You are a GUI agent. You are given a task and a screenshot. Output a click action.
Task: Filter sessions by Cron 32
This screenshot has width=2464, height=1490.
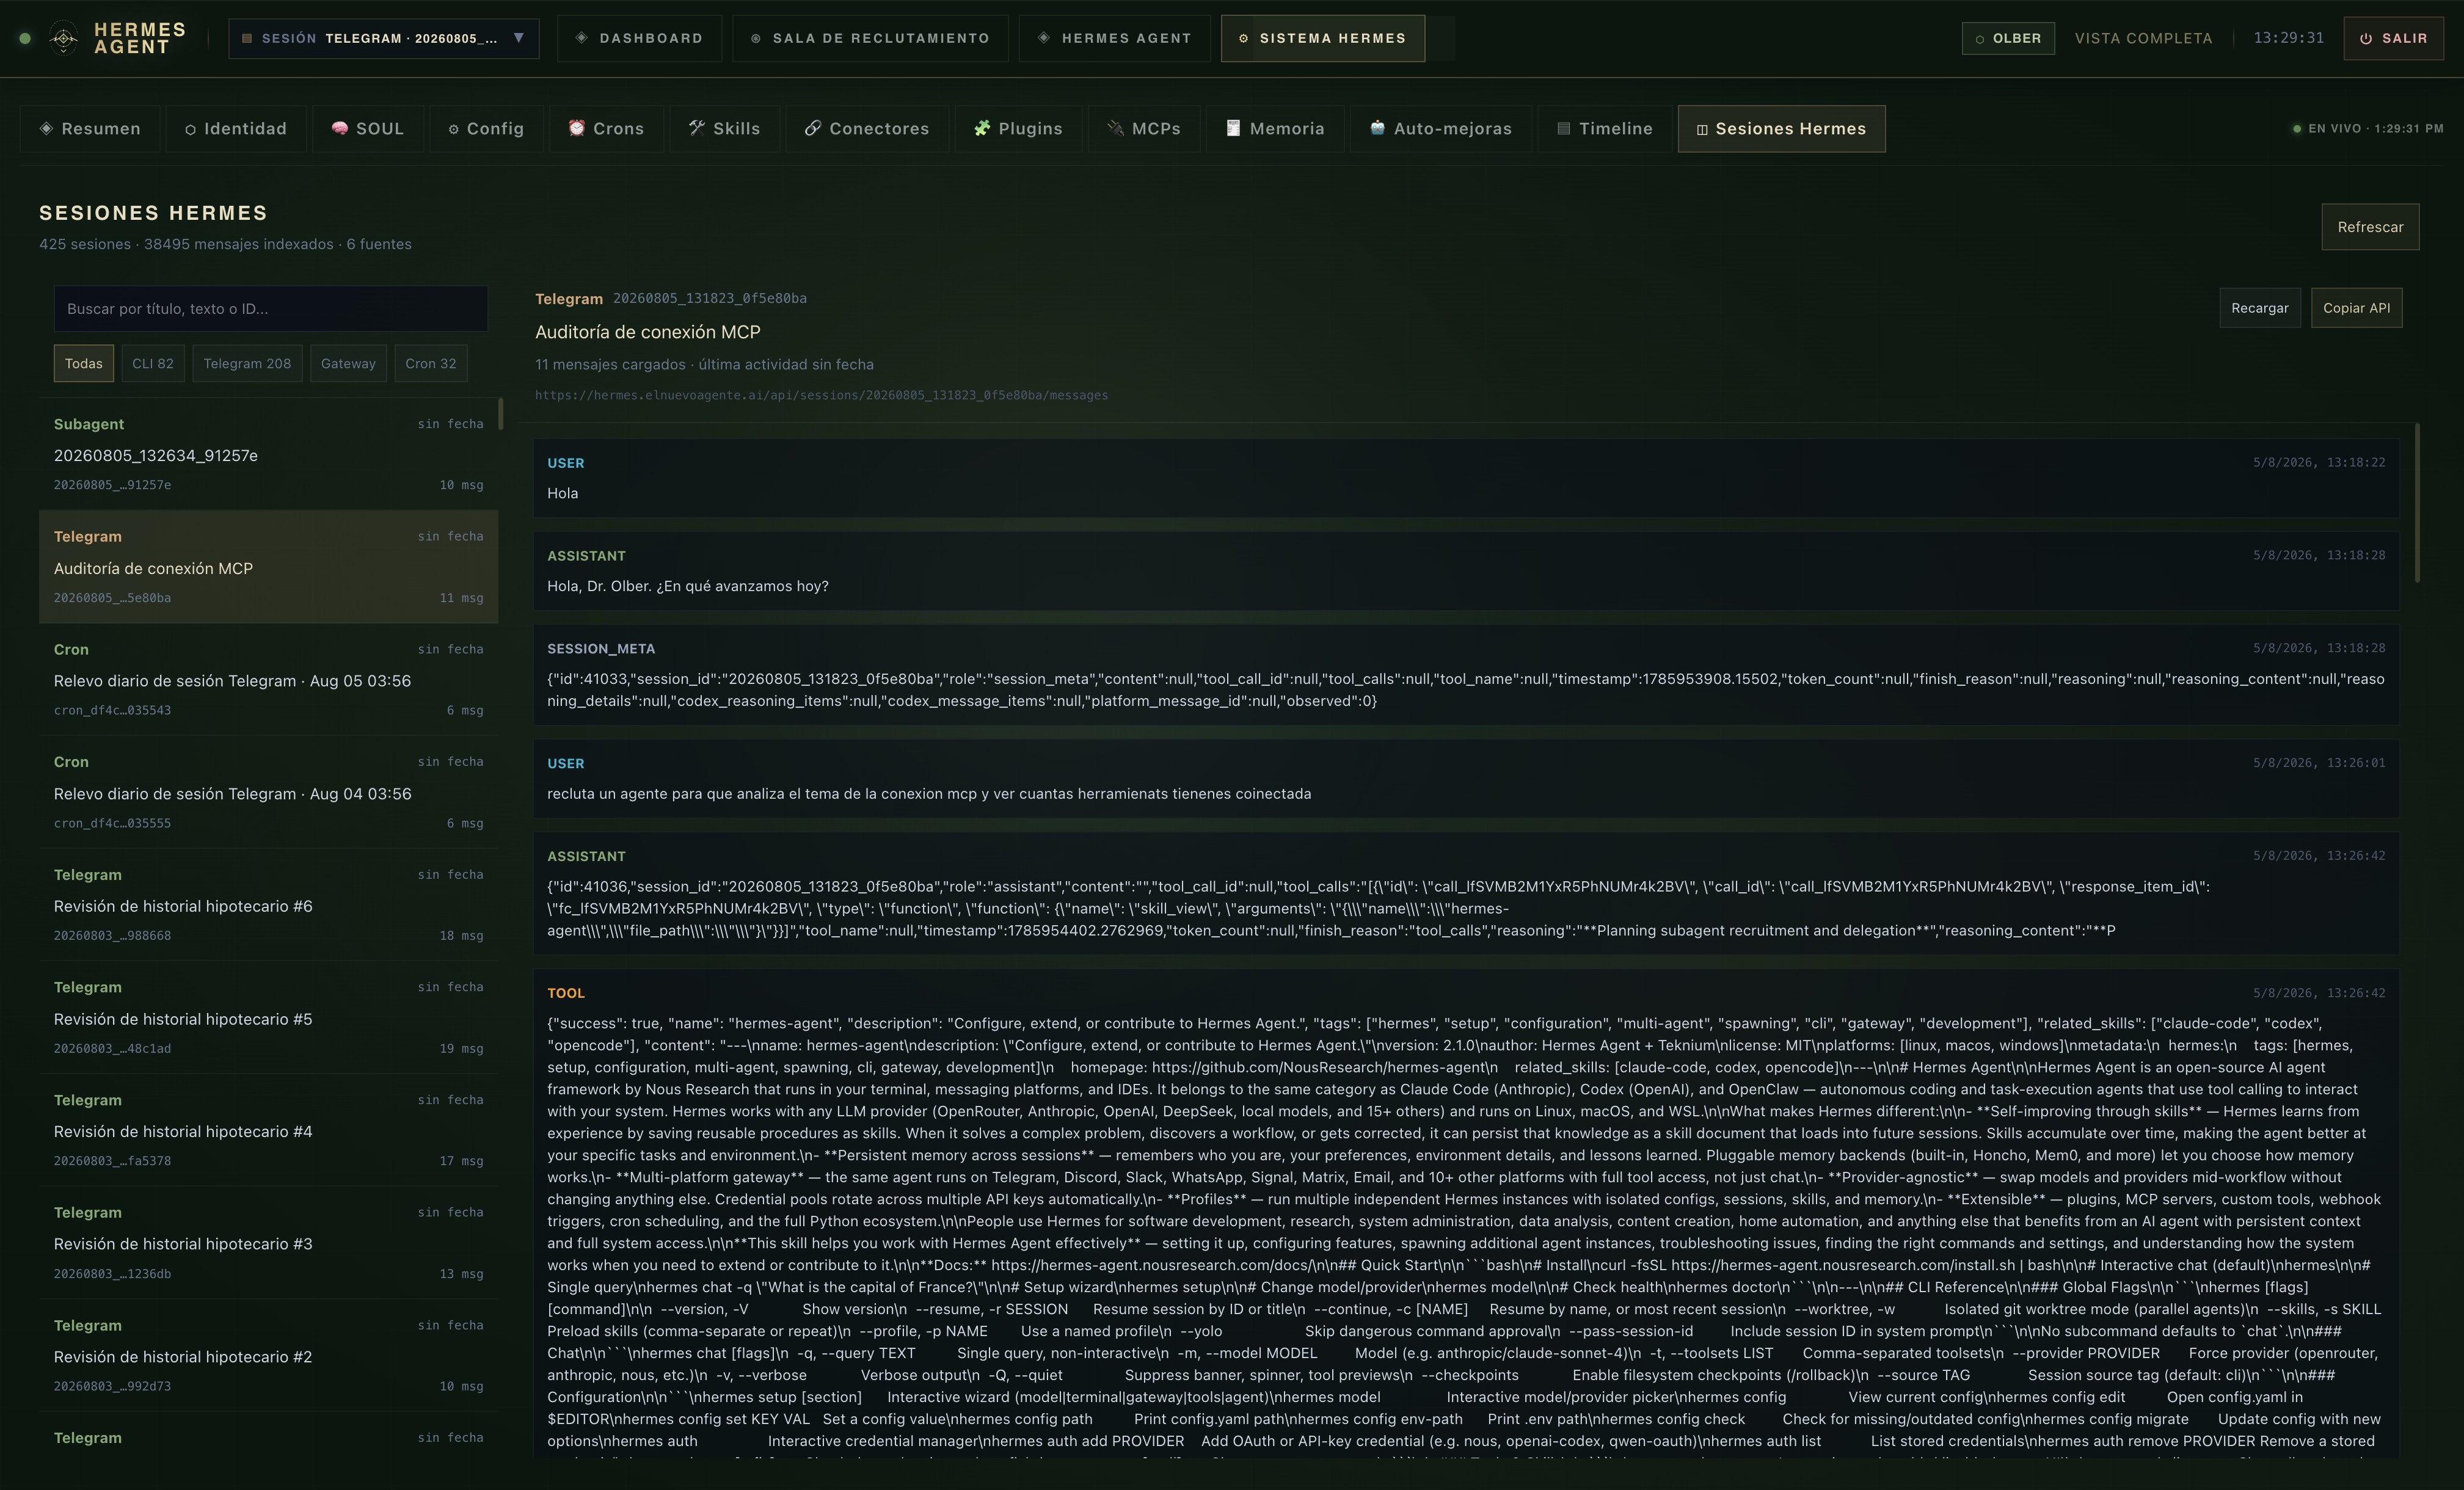(431, 363)
